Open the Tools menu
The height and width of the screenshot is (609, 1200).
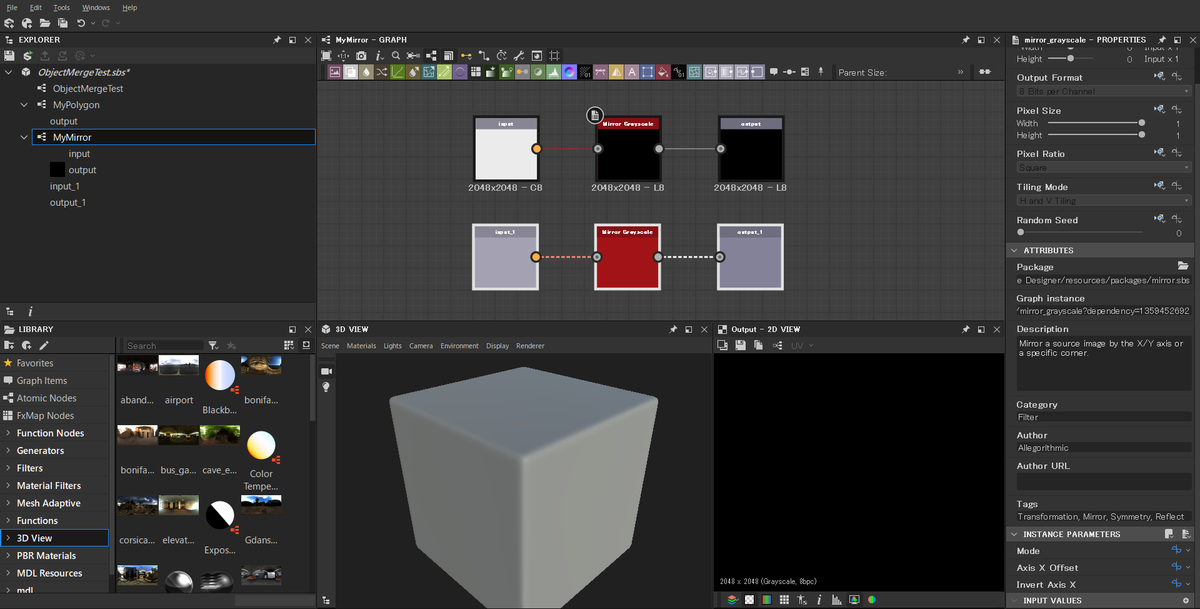pos(61,7)
